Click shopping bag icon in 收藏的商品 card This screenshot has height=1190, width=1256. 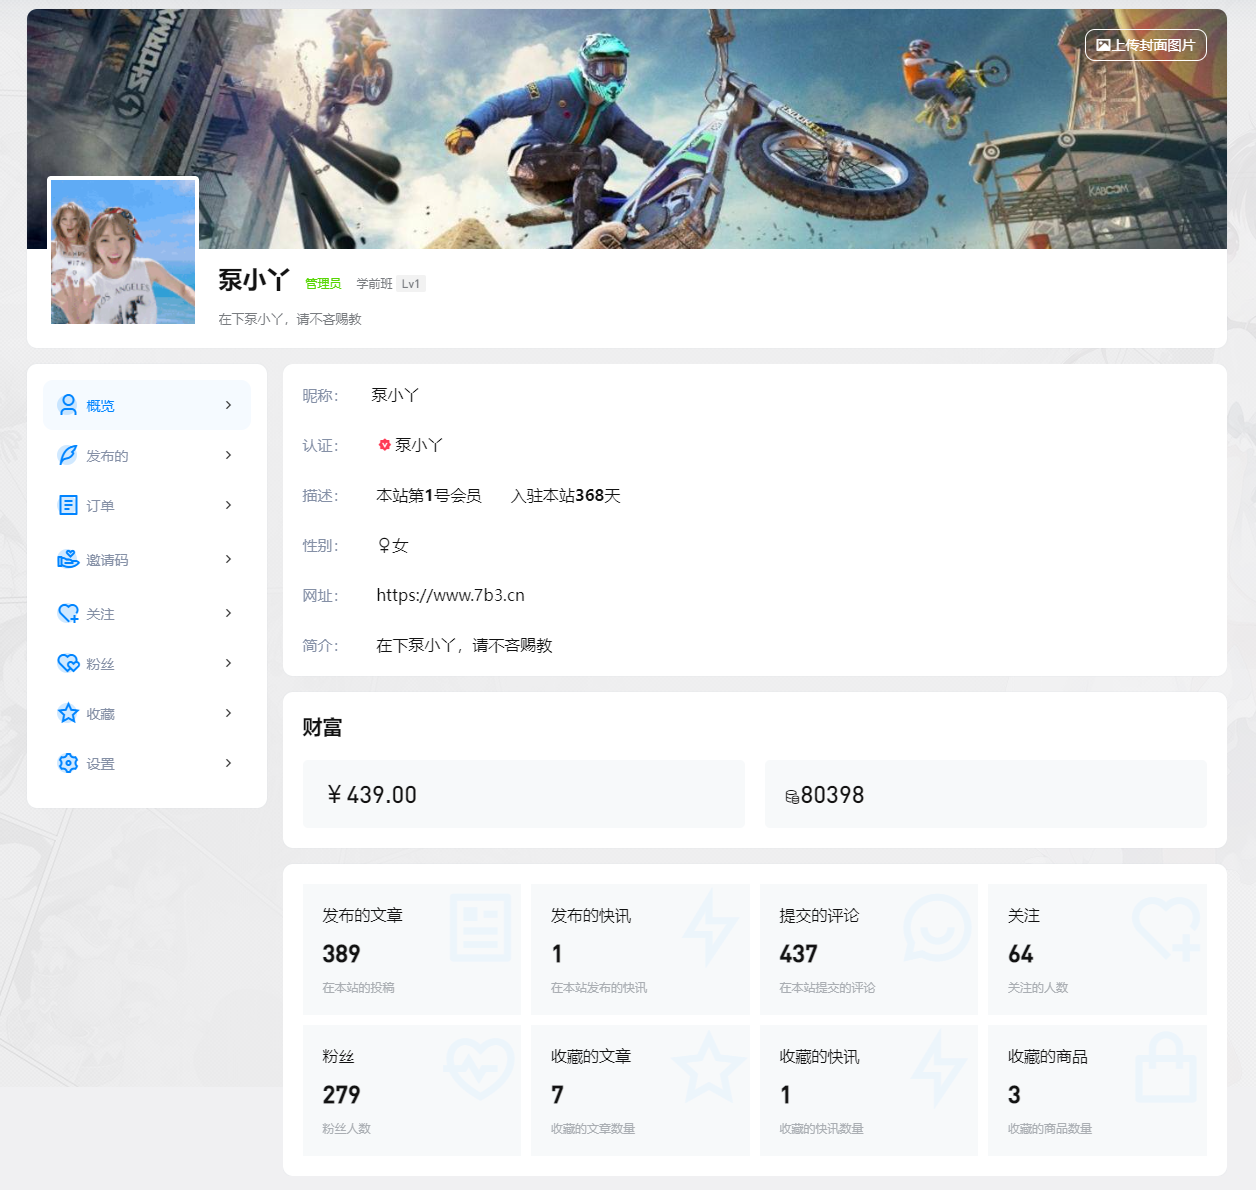[1166, 1068]
